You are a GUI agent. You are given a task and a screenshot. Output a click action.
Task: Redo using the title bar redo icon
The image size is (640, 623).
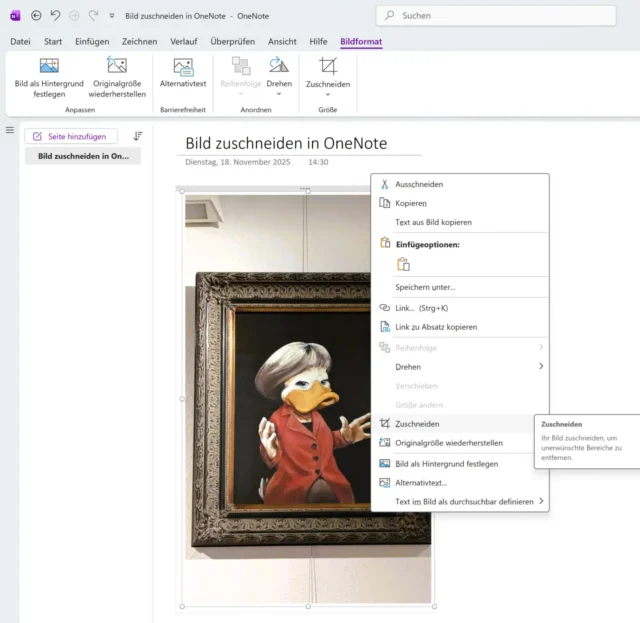(x=93, y=16)
